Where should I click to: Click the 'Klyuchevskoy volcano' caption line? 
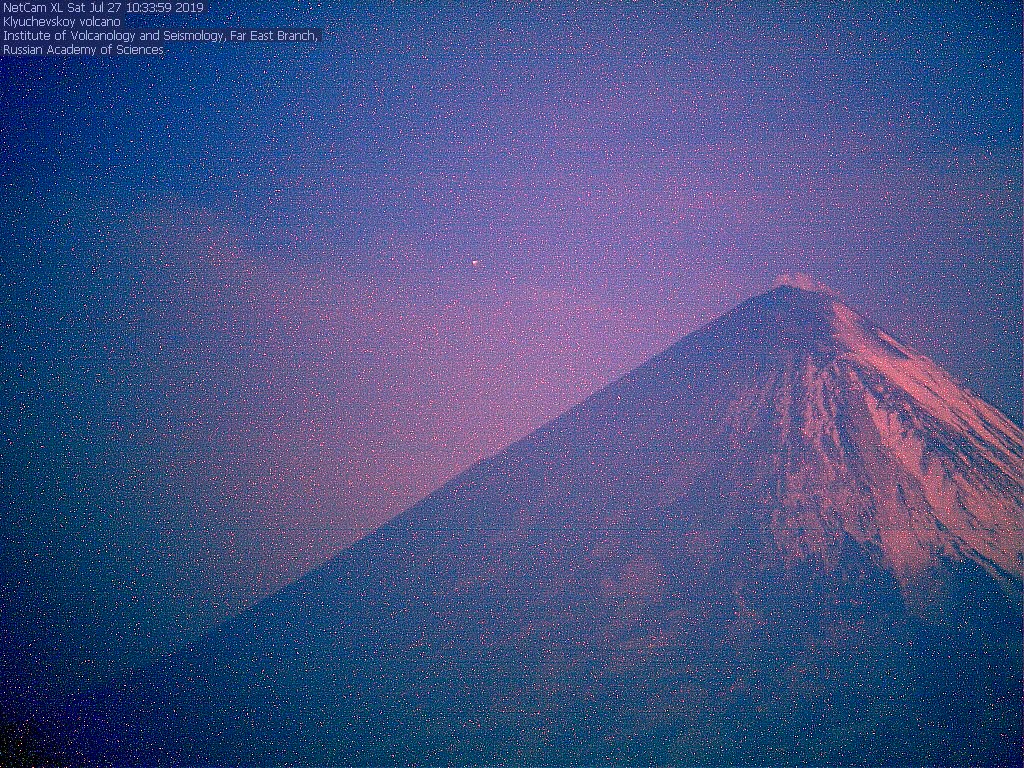62,22
